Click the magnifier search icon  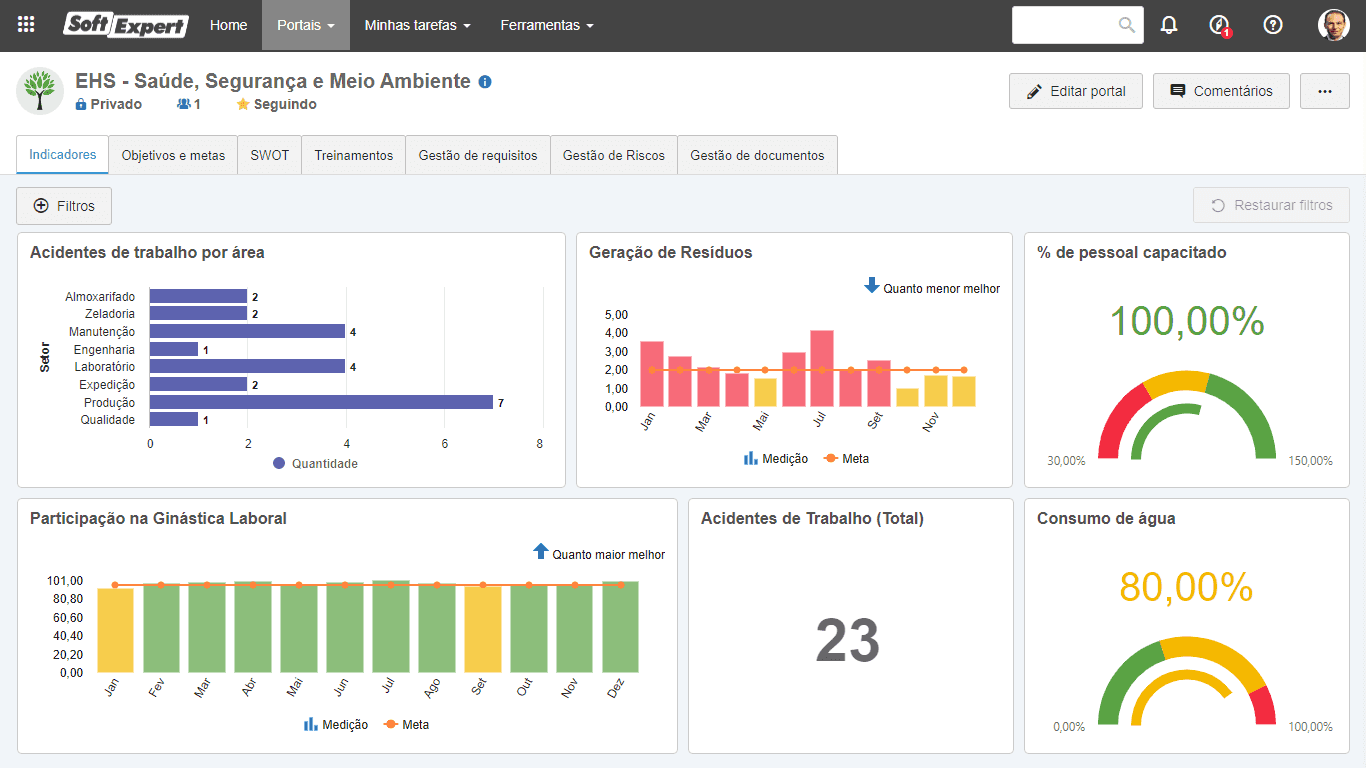1127,25
